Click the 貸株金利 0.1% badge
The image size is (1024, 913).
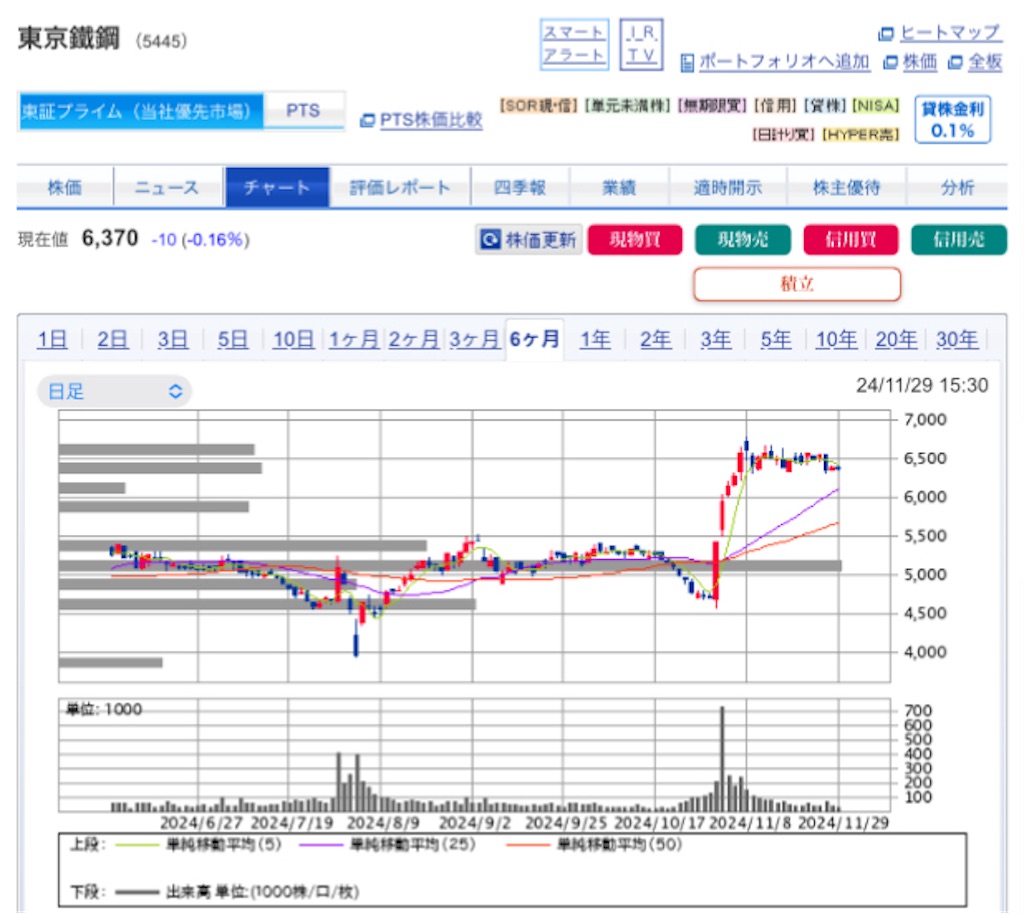tap(952, 120)
